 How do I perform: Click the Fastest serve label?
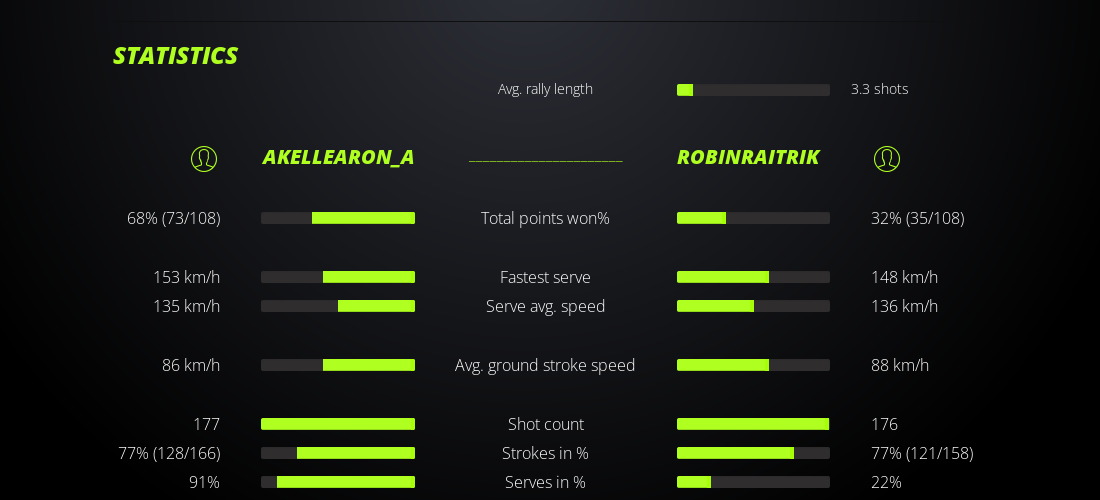[x=545, y=277]
